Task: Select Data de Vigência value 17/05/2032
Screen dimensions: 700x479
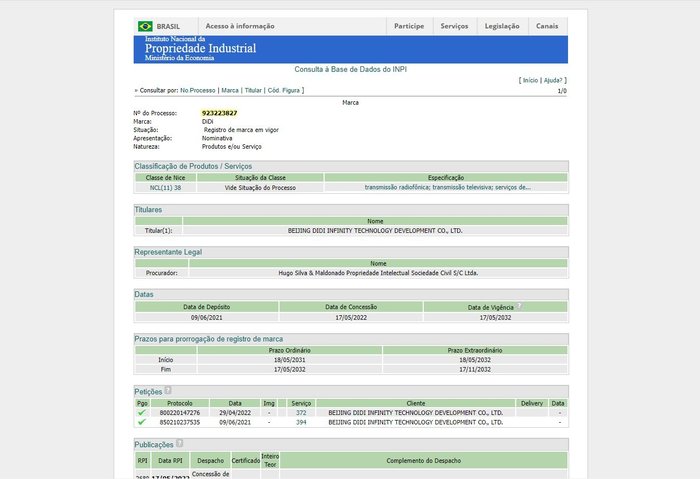Action: click(495, 317)
